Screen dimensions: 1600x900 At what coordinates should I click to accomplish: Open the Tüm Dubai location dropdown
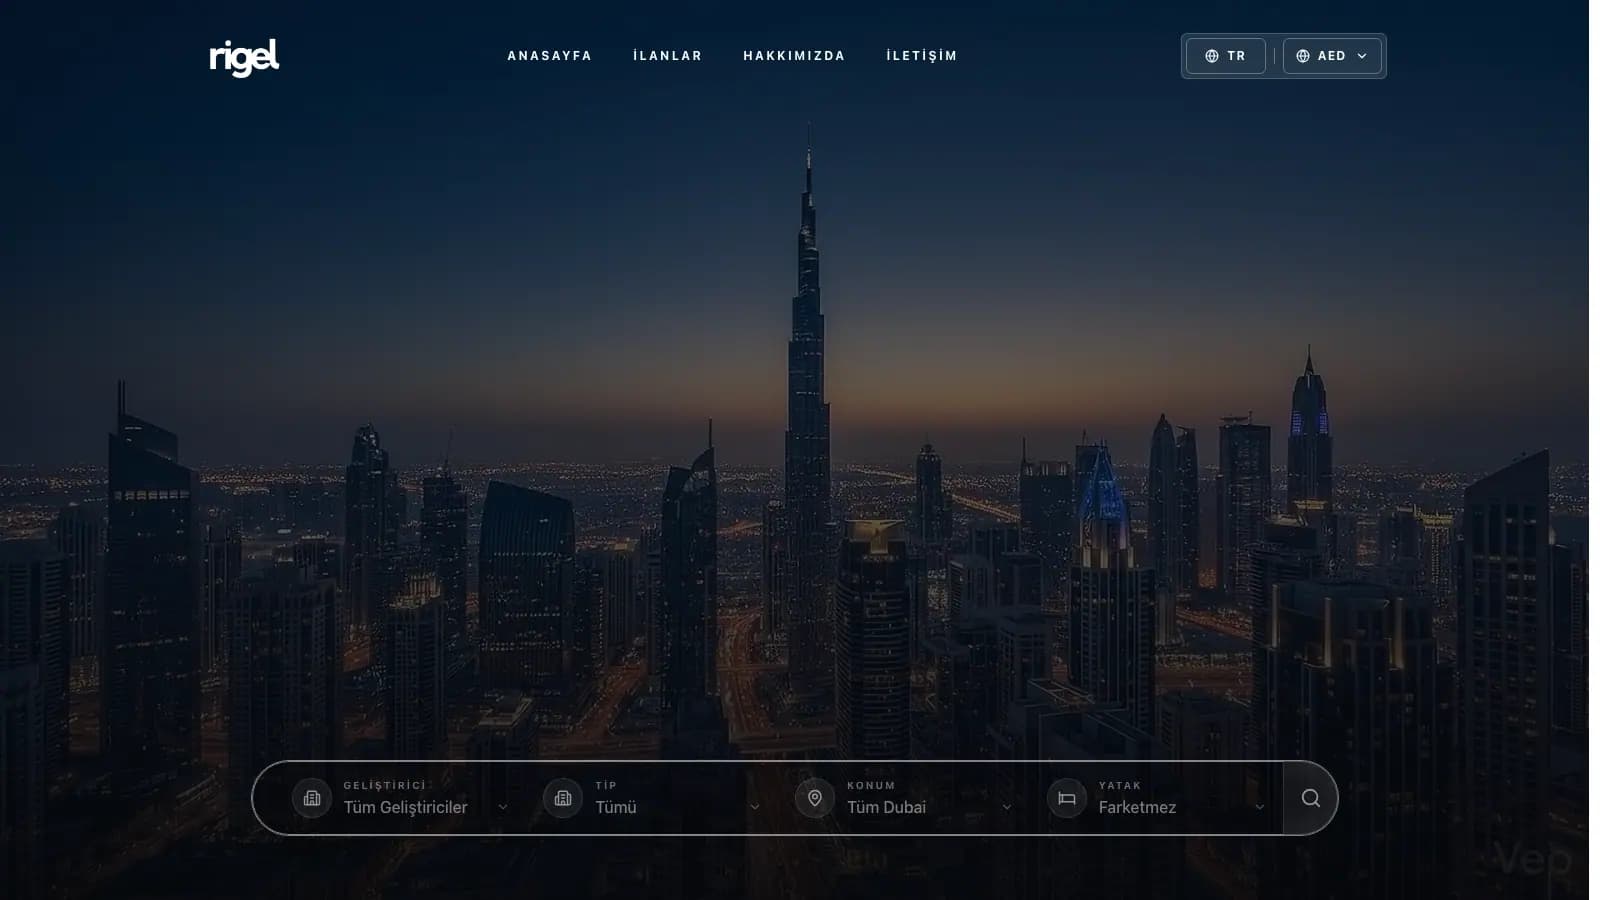point(930,807)
